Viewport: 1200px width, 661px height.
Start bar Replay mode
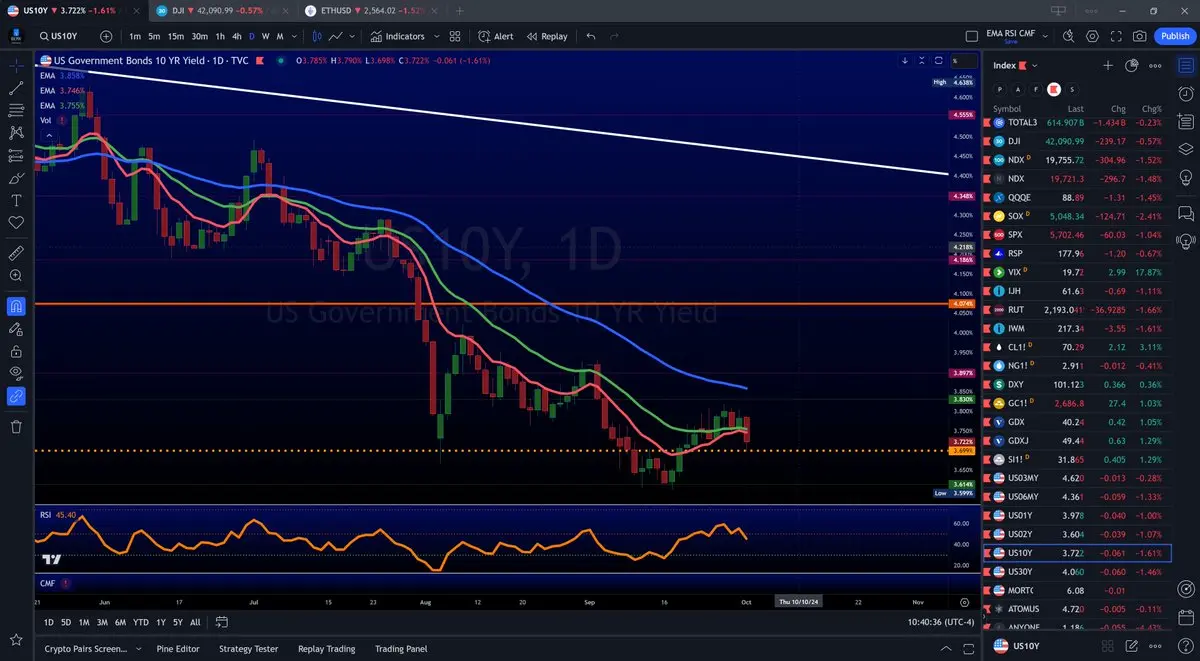[x=545, y=36]
